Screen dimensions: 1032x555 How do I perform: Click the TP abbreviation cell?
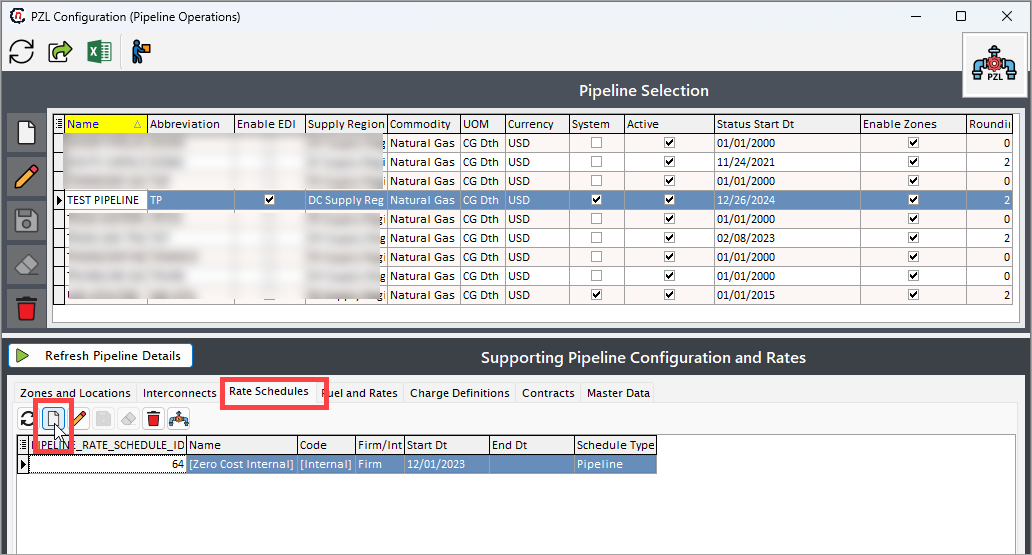click(x=191, y=199)
